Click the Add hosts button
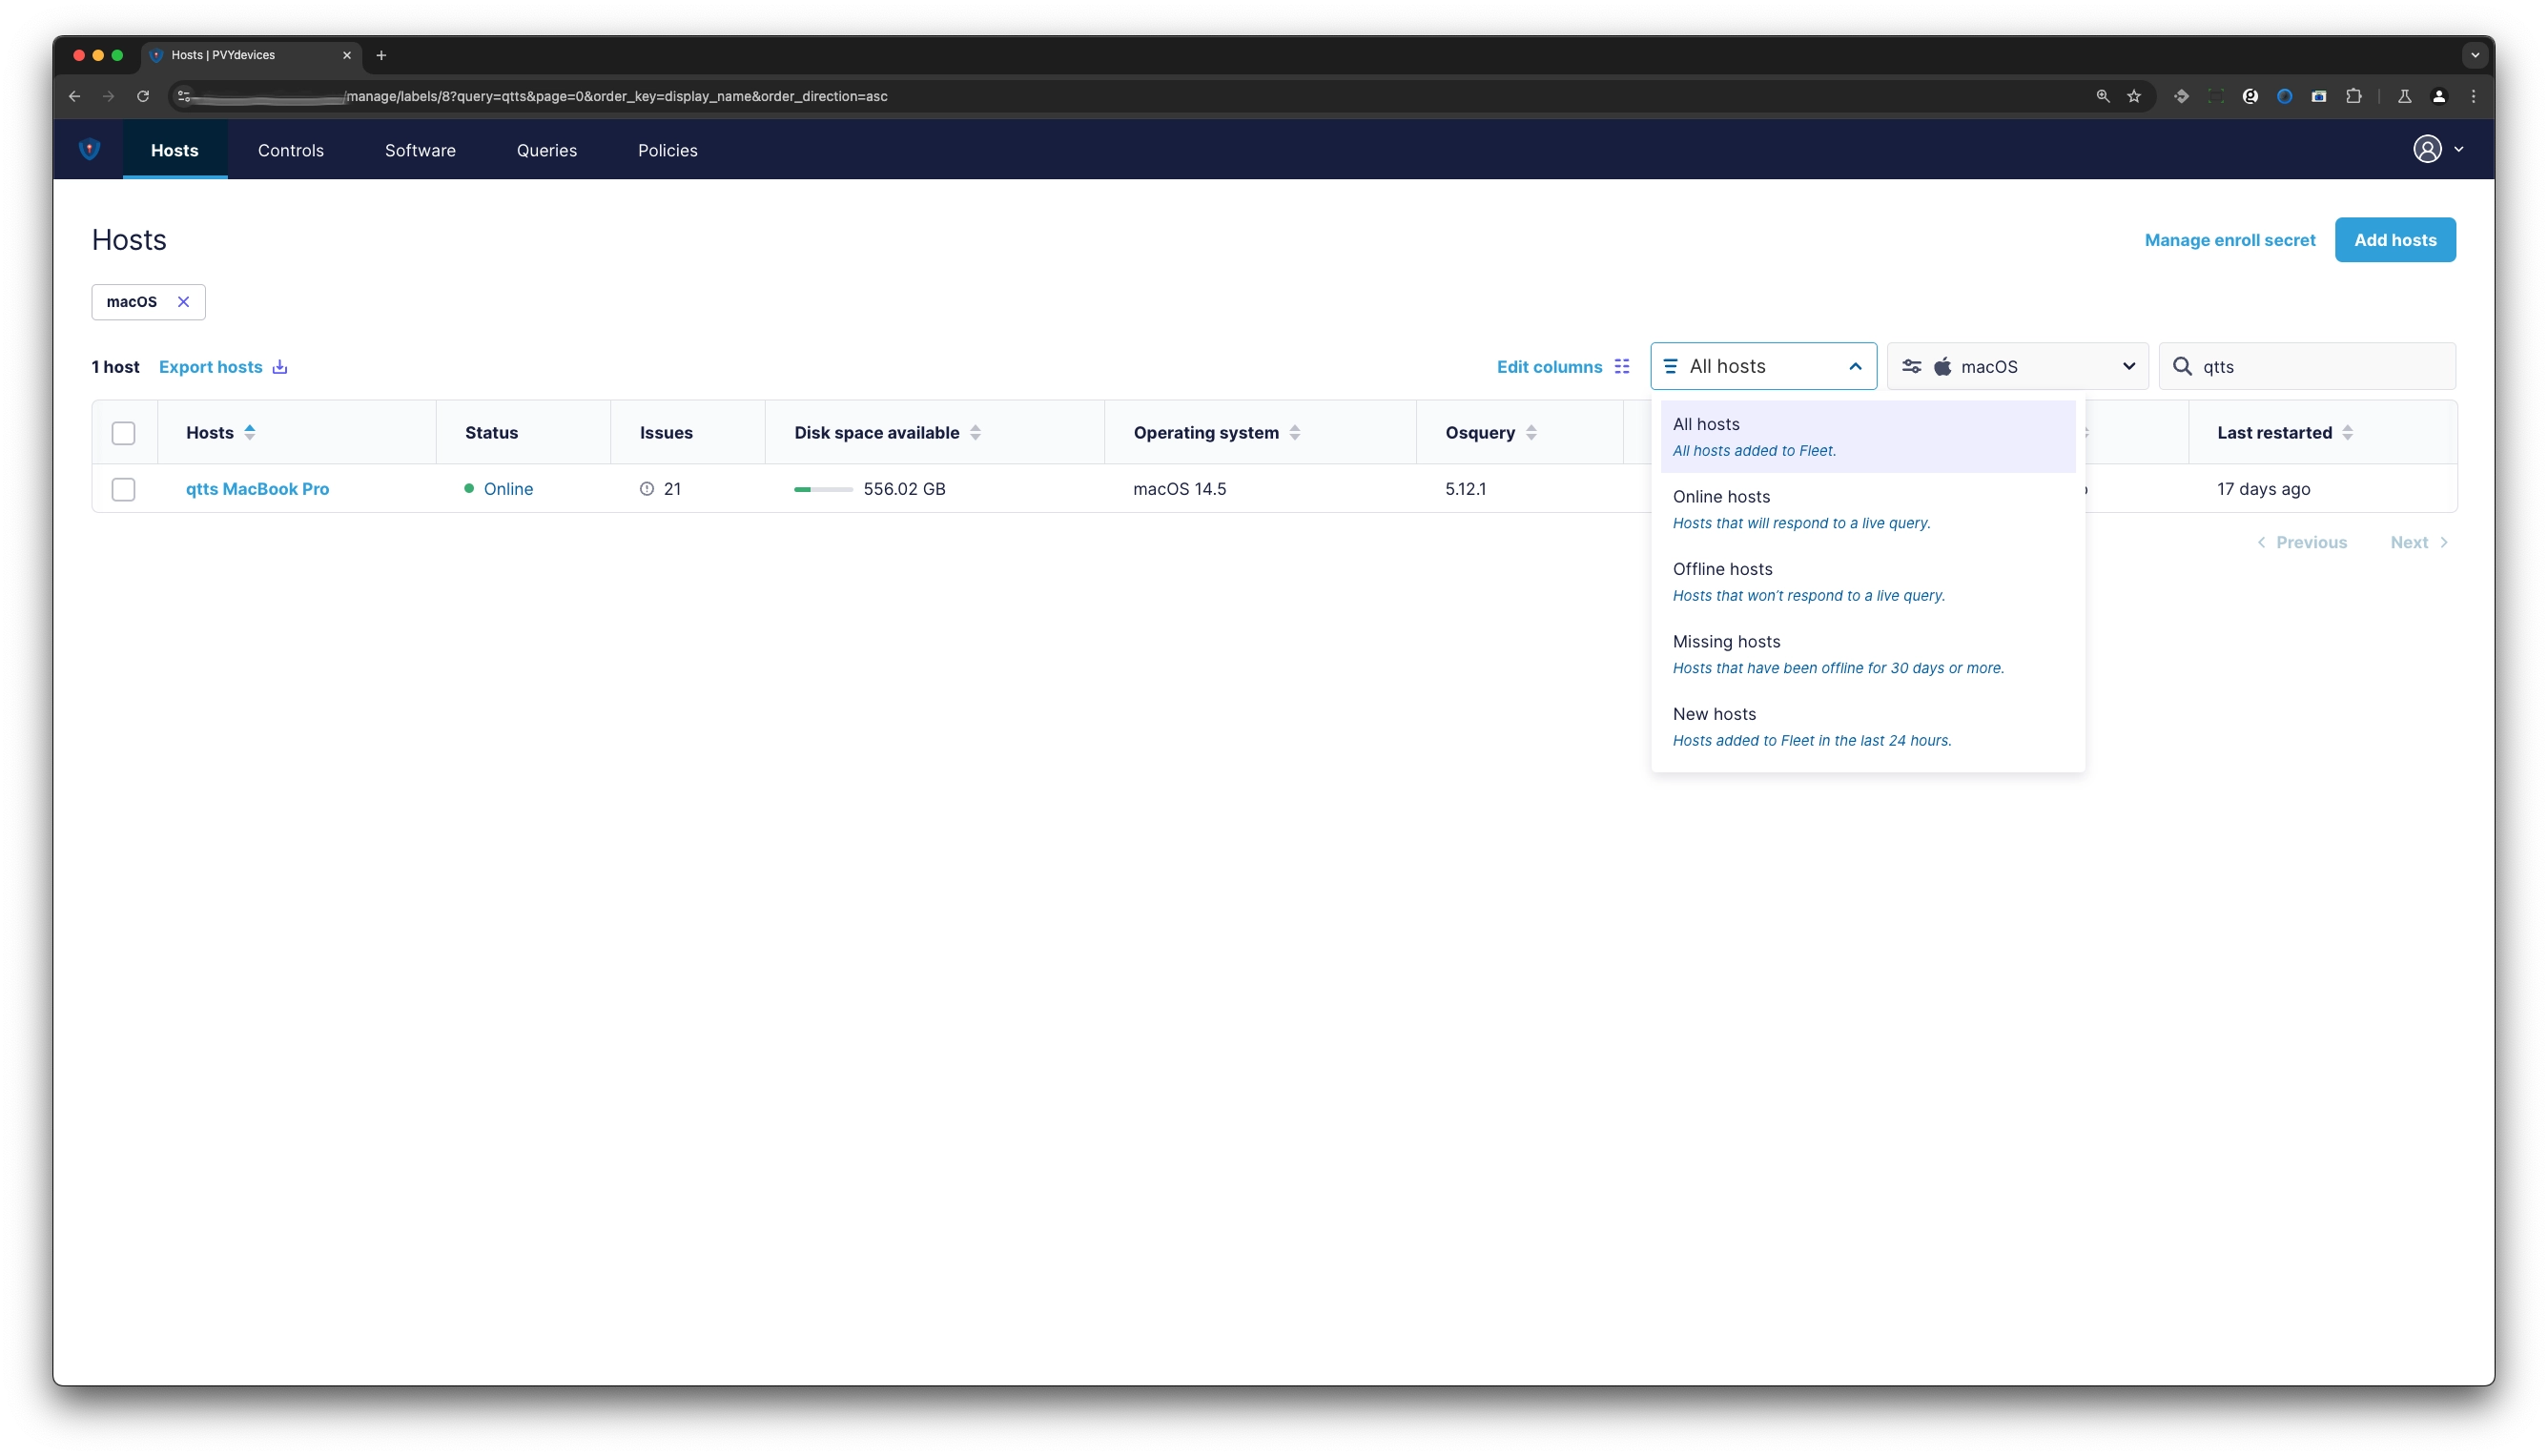The width and height of the screenshot is (2548, 1456). [x=2395, y=239]
